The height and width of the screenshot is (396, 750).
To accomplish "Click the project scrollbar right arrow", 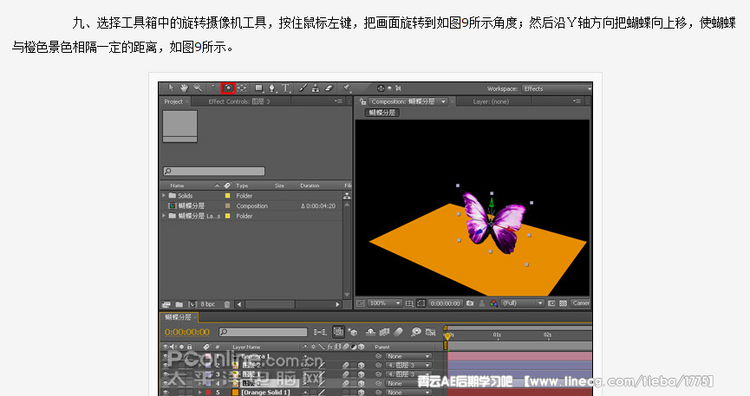I will (337, 304).
